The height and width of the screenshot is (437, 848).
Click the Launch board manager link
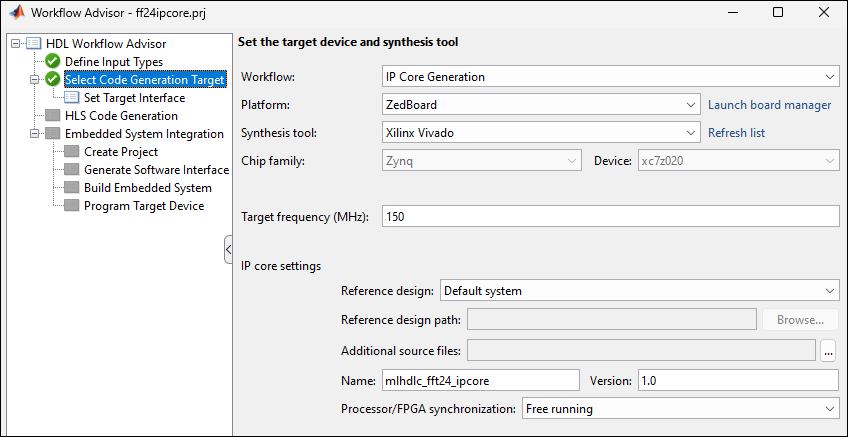[x=769, y=105]
